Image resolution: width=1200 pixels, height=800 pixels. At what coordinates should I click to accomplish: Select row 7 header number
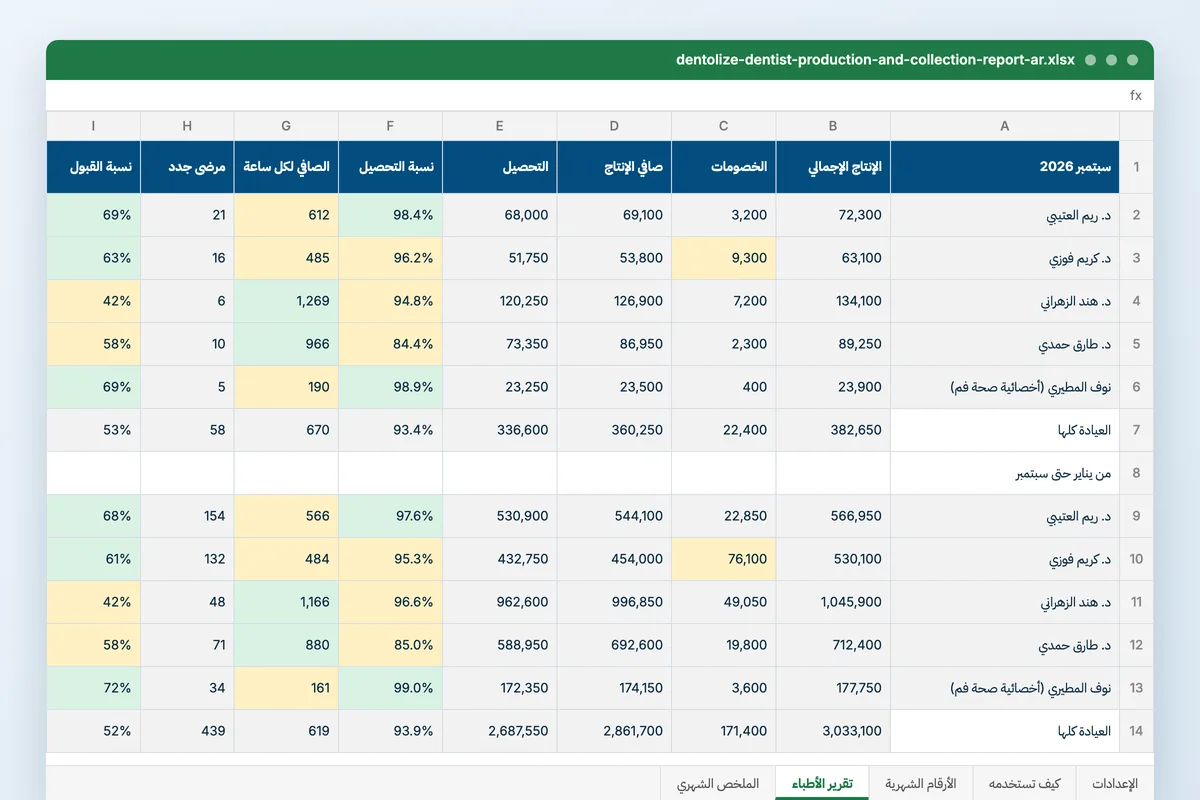[x=1136, y=430]
